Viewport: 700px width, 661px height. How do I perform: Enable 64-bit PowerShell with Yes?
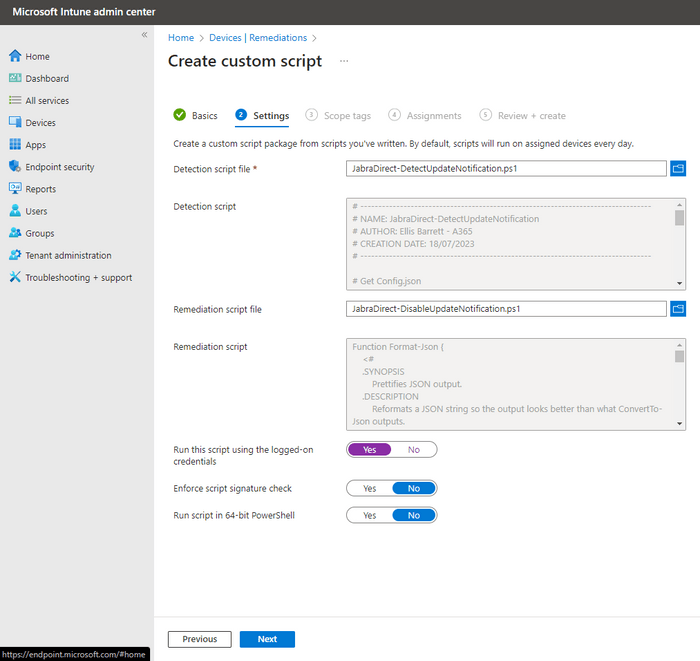tap(369, 515)
